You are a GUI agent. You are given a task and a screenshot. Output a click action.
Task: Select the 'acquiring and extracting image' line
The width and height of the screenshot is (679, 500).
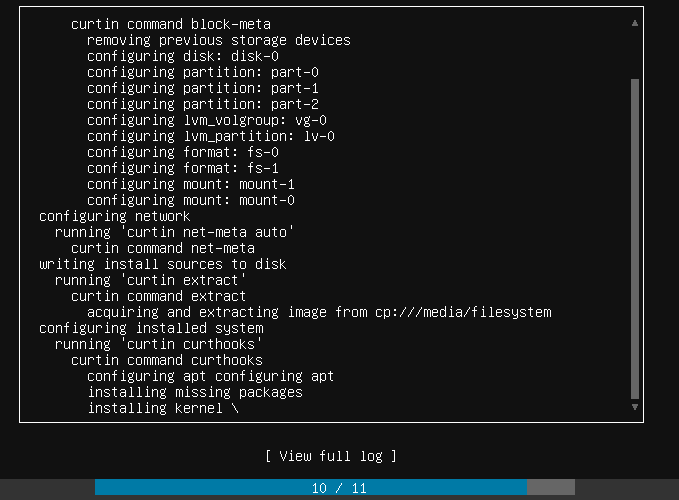pos(319,312)
